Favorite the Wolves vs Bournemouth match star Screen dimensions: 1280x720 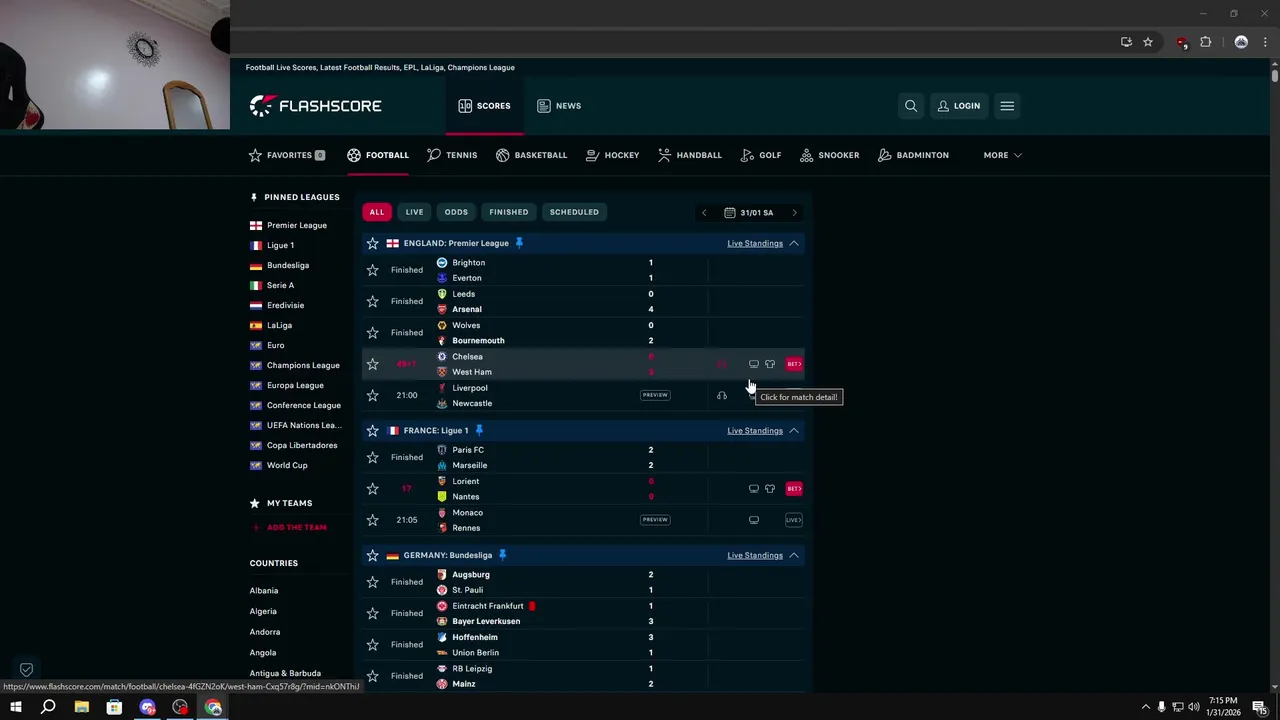(373, 333)
